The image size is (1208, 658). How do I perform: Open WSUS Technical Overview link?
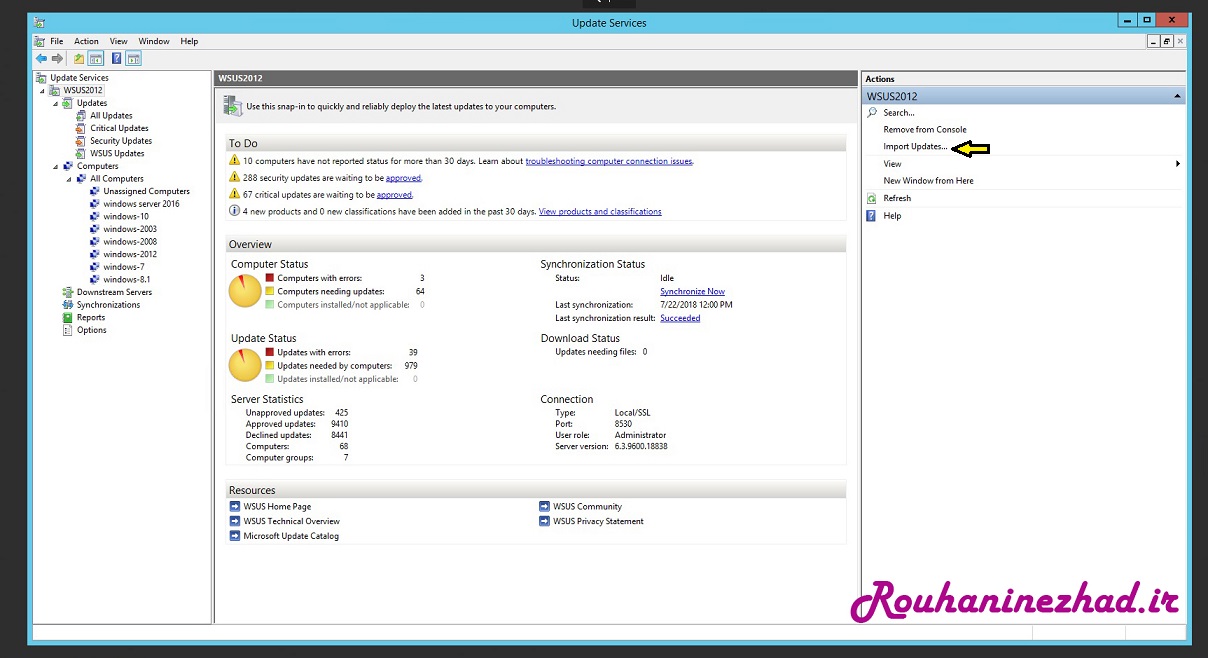tap(292, 521)
